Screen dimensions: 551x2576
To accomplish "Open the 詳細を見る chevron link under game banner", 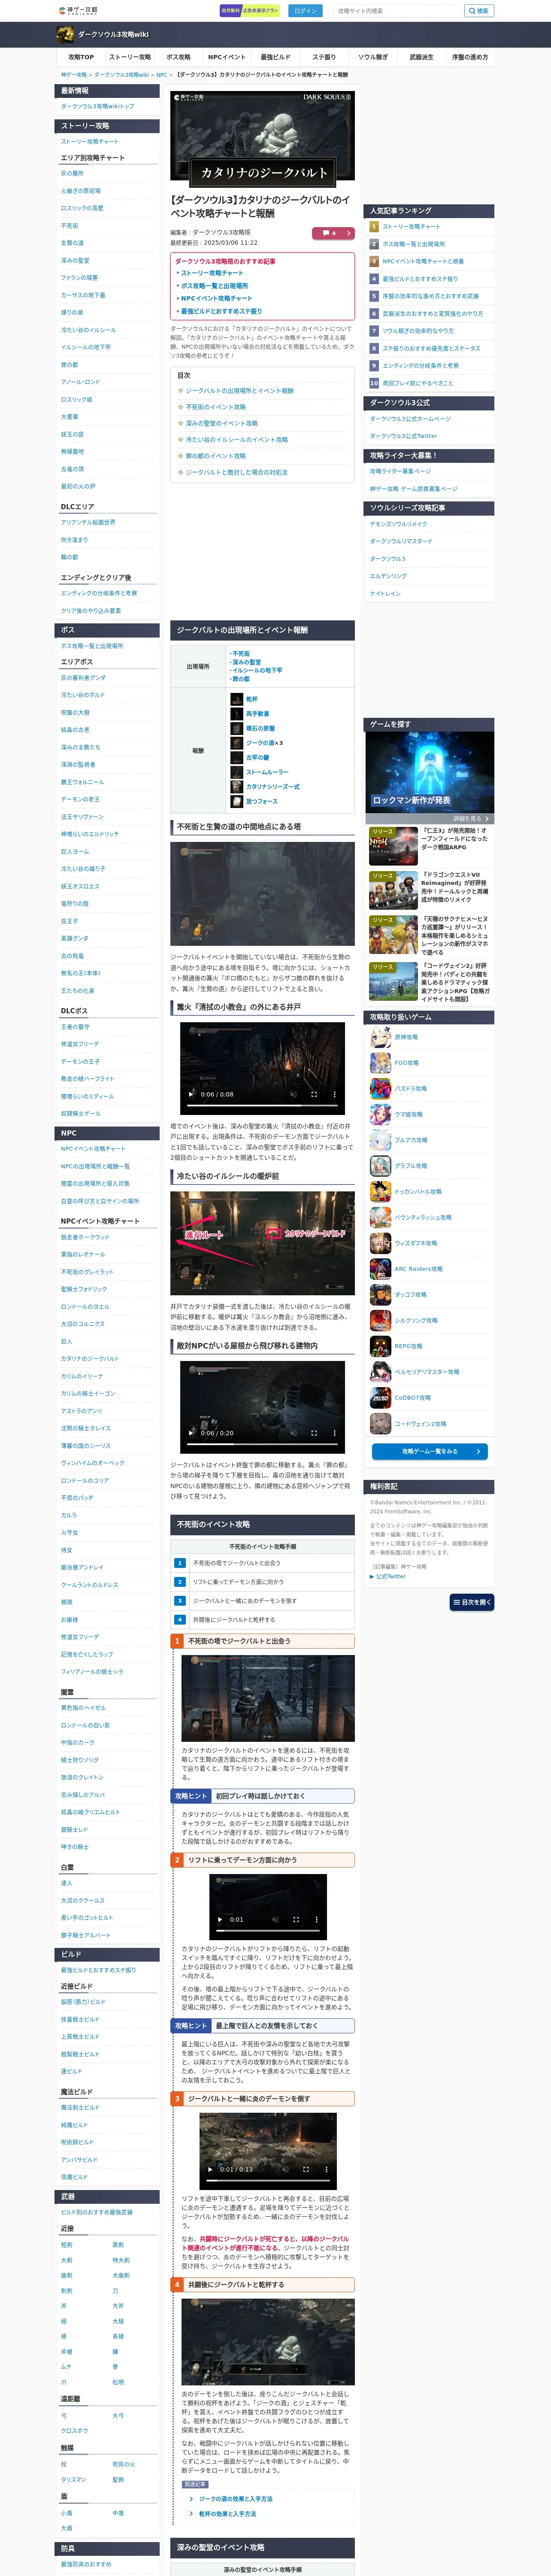I will tap(472, 818).
